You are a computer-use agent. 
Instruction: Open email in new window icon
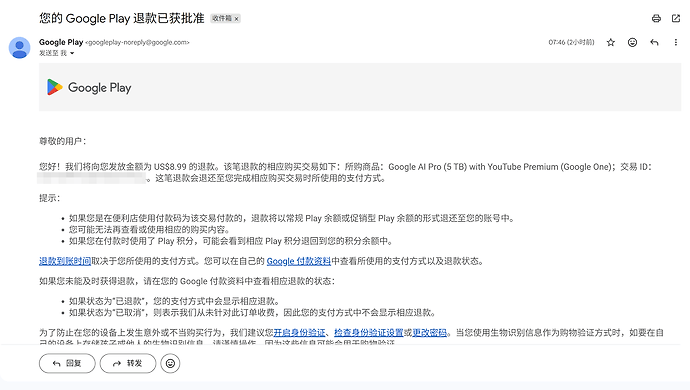[x=676, y=18]
